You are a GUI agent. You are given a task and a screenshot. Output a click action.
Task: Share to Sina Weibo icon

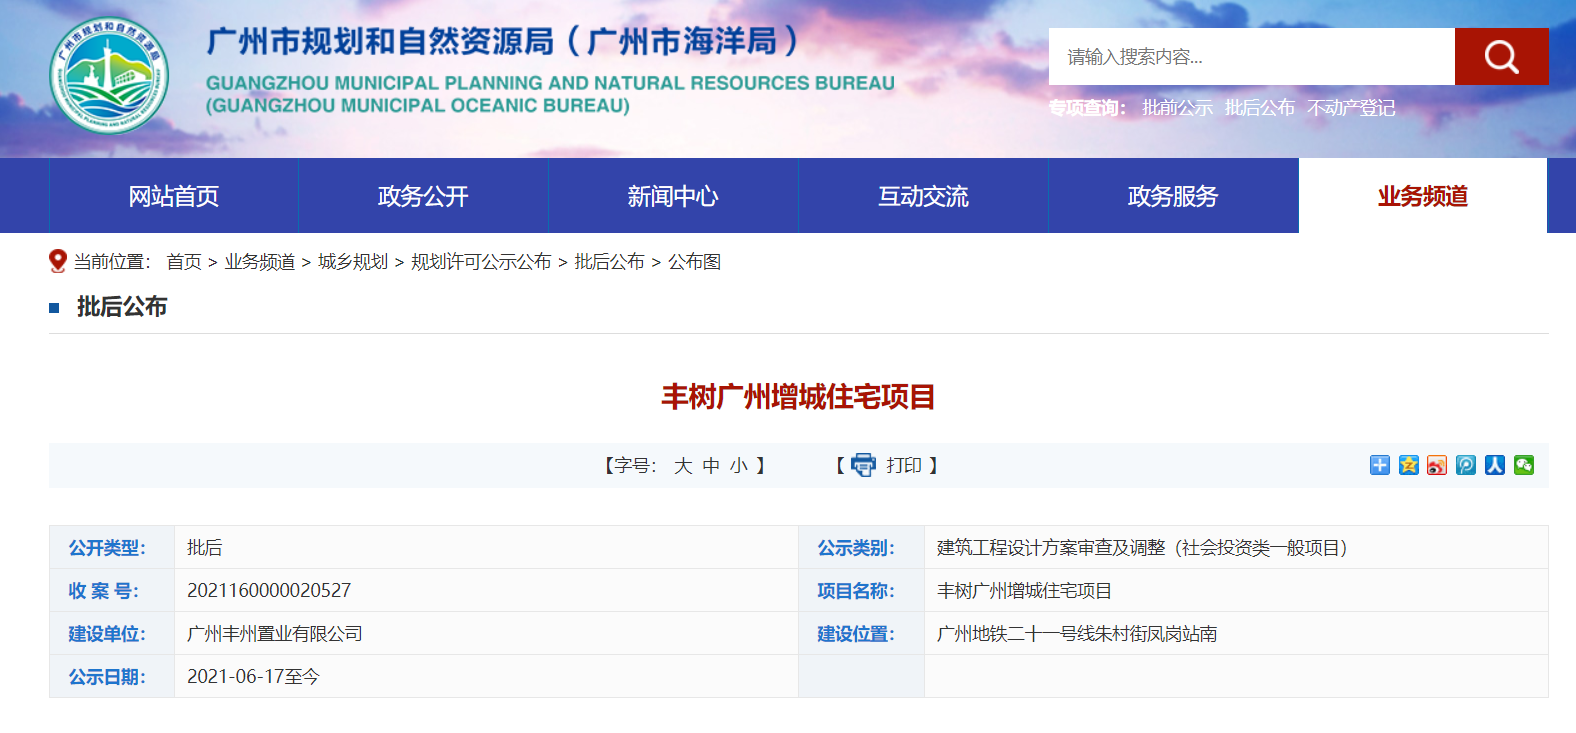point(1437,465)
